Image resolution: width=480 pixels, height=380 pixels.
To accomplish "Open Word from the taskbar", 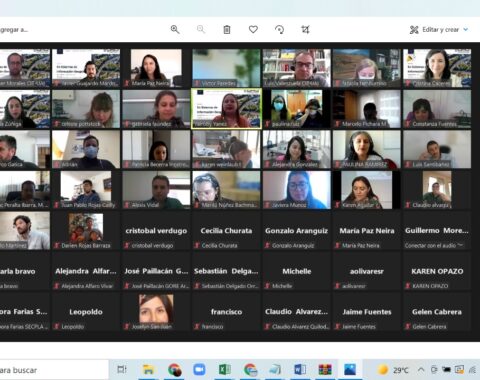I will 300,369.
